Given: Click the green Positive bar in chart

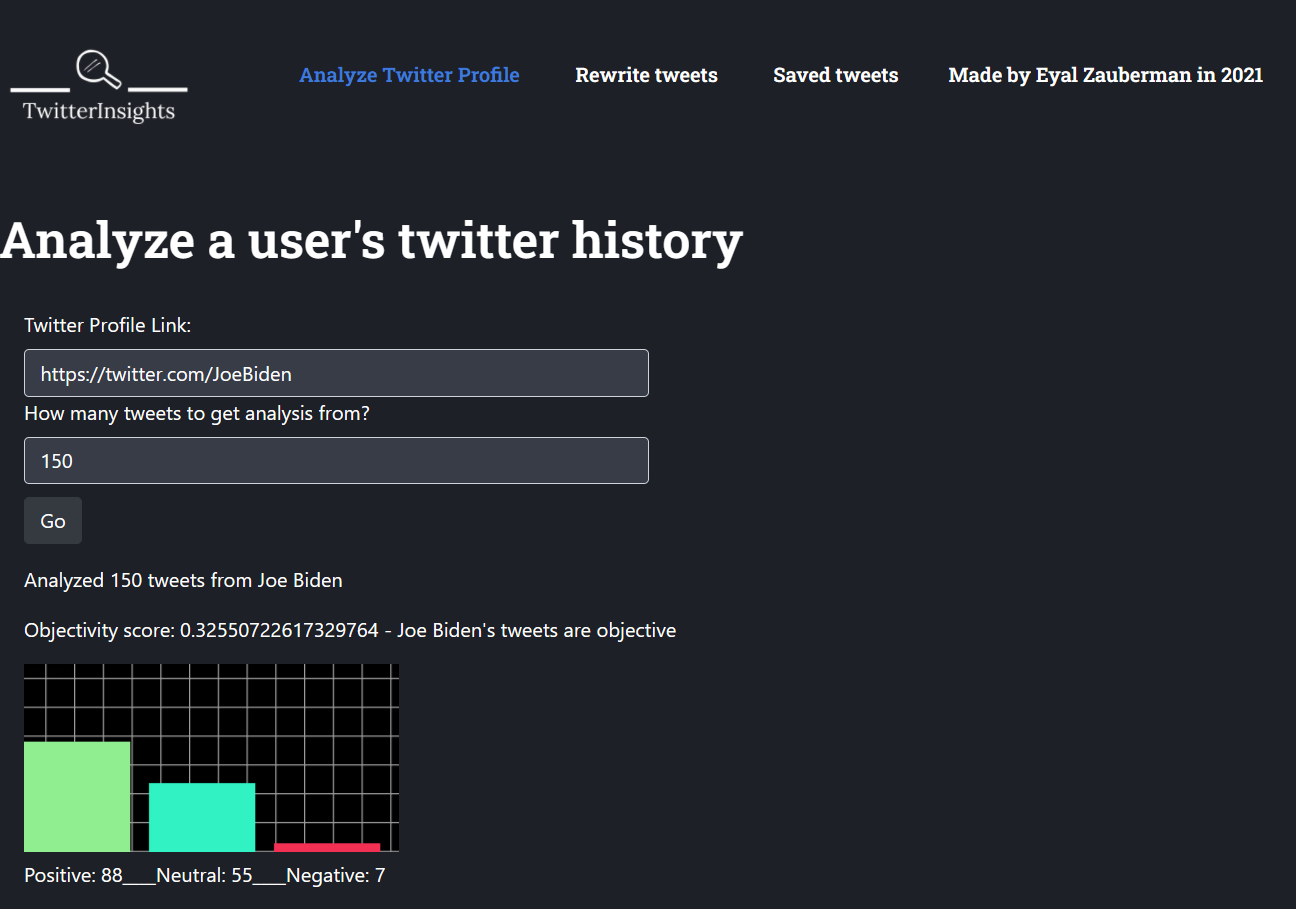Looking at the screenshot, I should click(x=77, y=797).
